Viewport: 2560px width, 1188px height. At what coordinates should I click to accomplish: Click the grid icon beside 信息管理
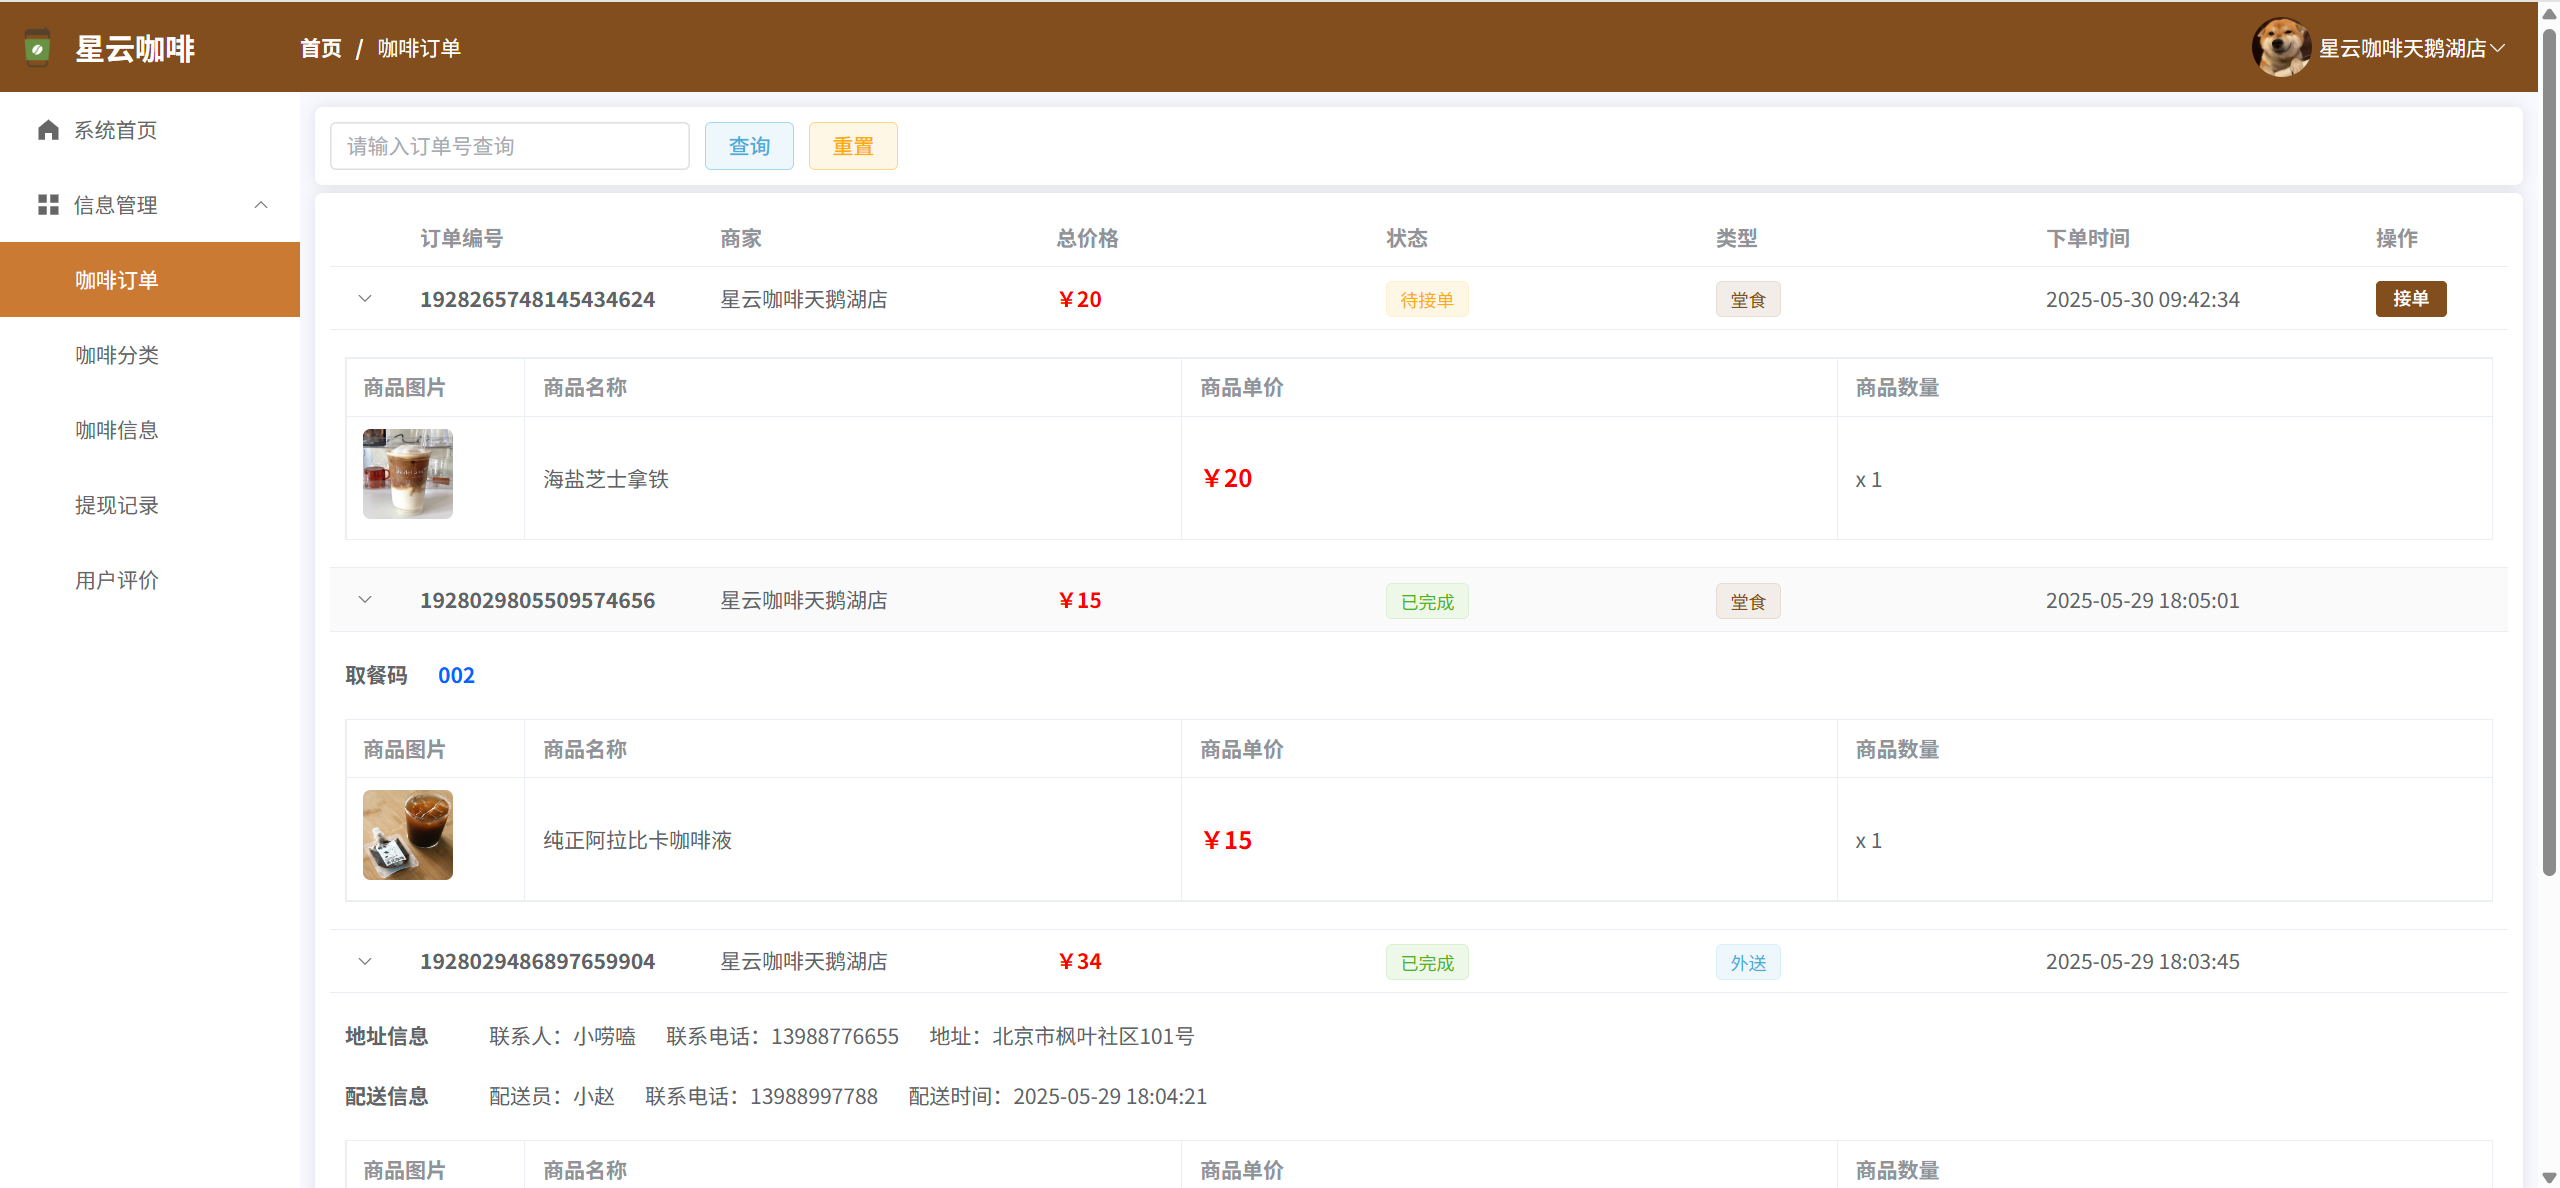pyautogui.click(x=48, y=205)
